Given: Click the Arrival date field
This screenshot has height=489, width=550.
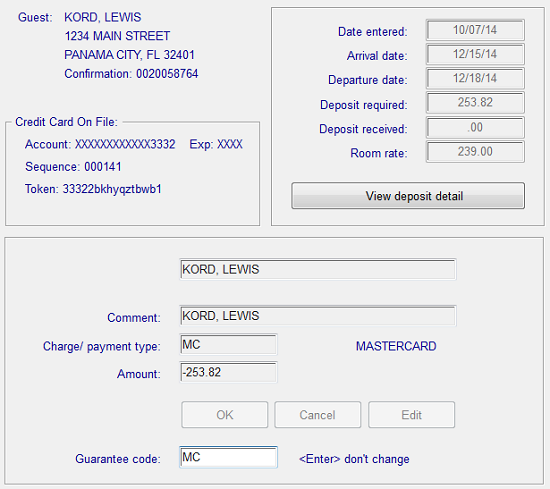Looking at the screenshot, I should click(x=475, y=54).
